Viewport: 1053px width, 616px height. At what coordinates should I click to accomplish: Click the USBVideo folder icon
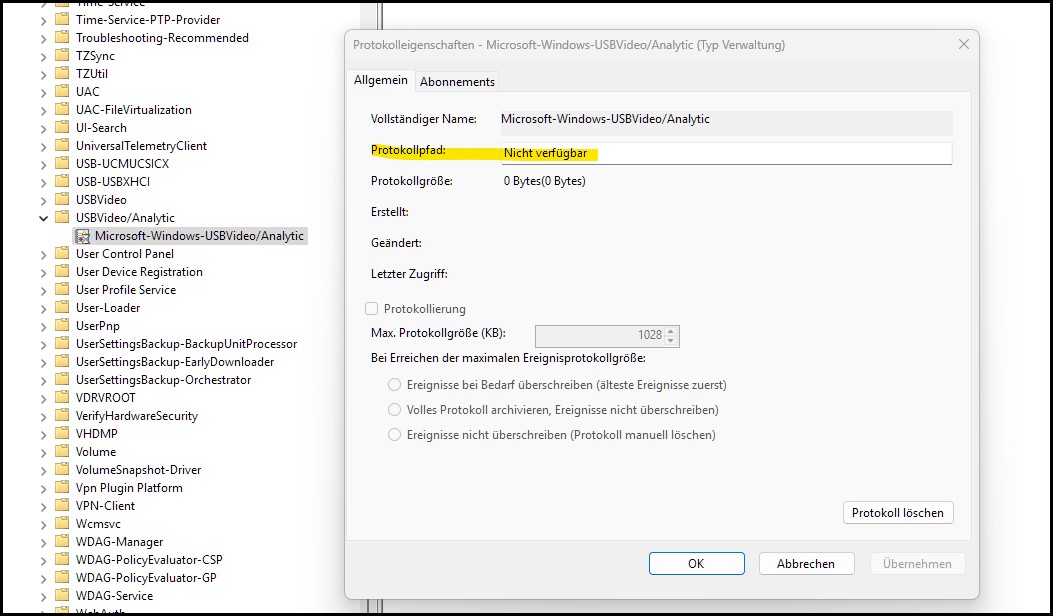click(62, 199)
